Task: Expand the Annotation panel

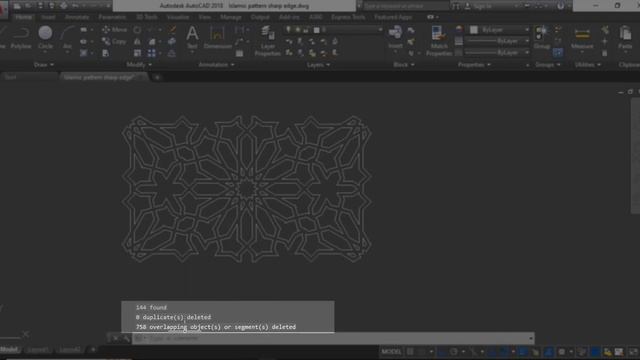Action: click(216, 65)
